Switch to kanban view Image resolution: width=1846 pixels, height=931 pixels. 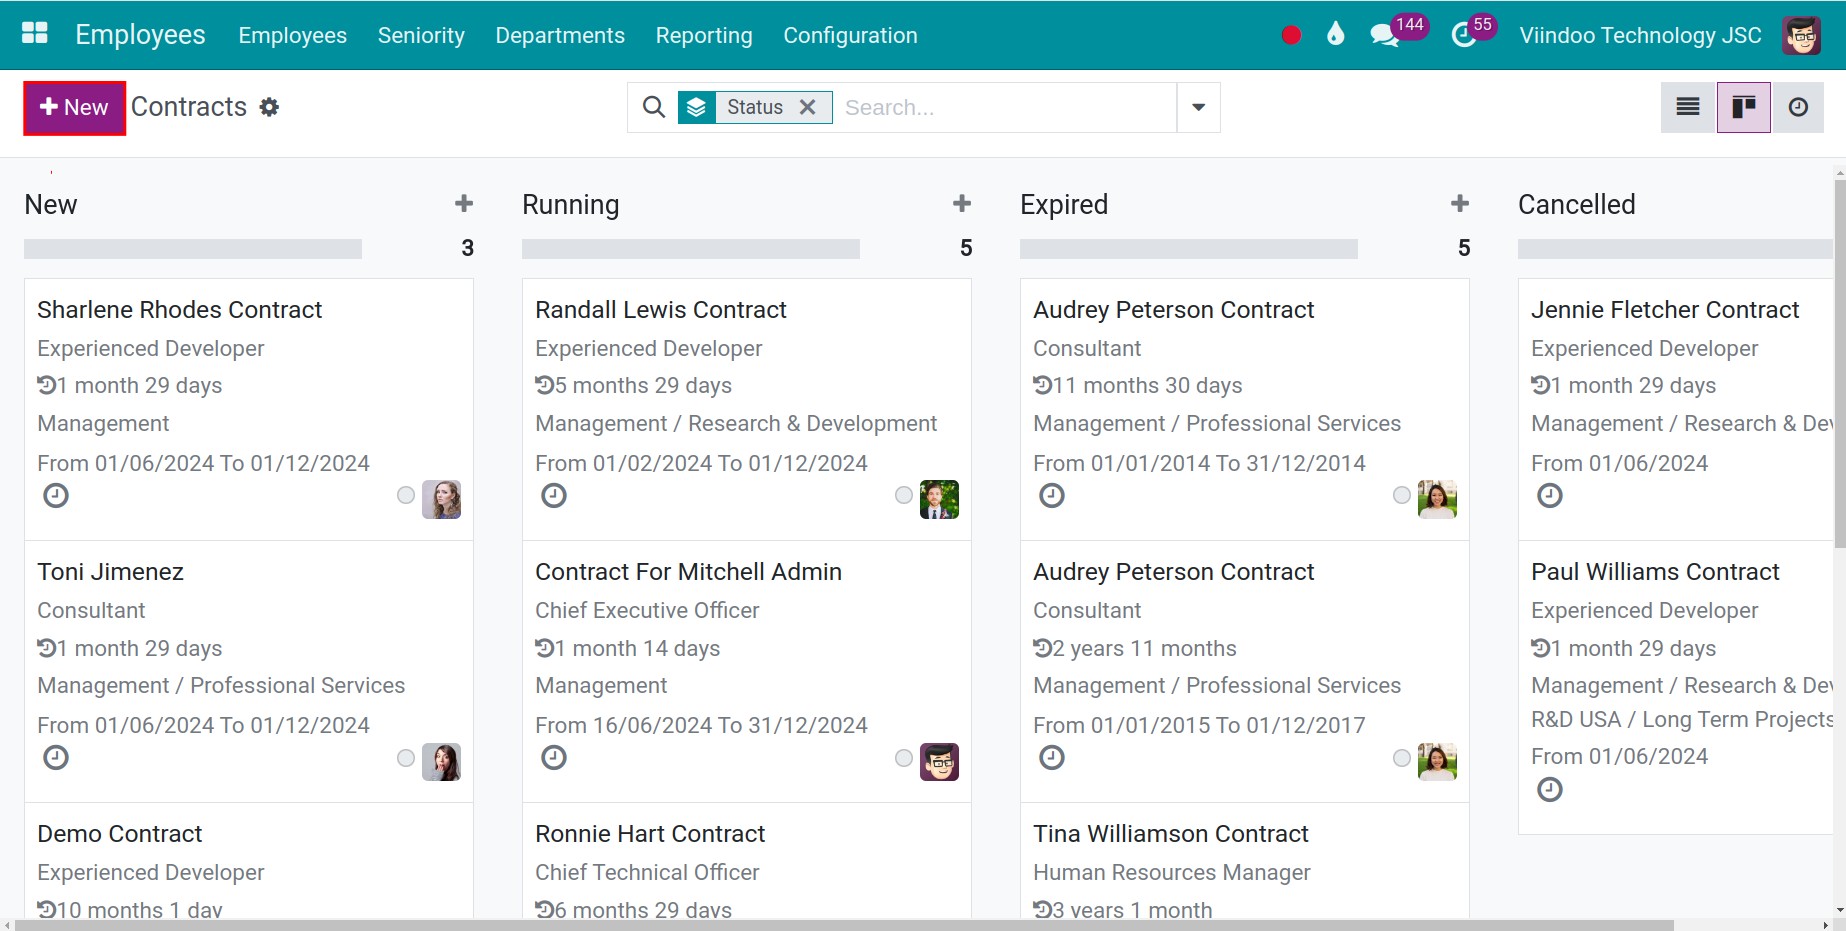[x=1743, y=107]
